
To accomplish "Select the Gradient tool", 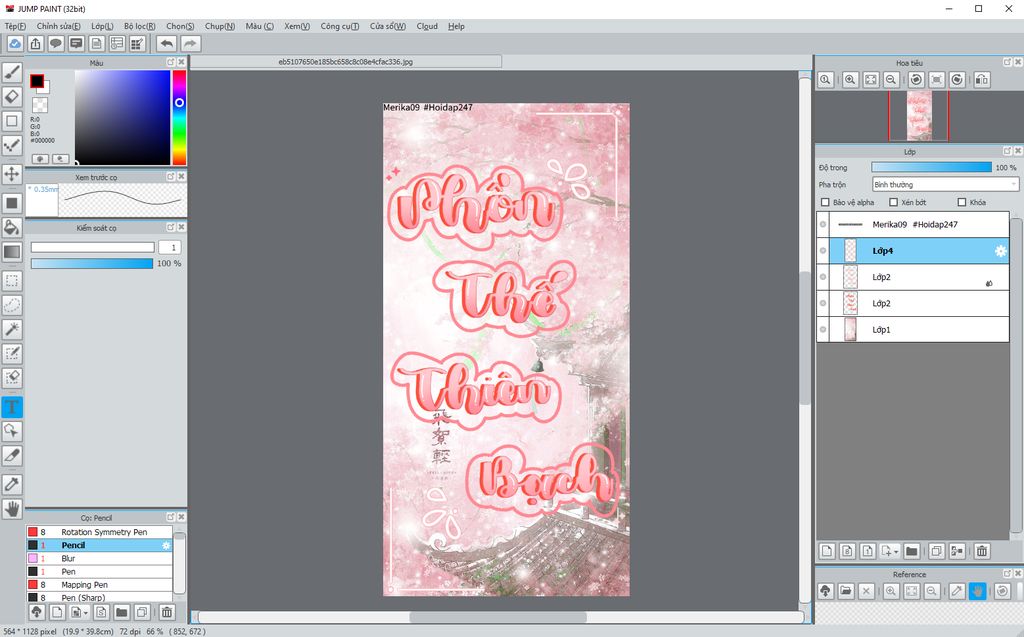I will click(x=12, y=252).
